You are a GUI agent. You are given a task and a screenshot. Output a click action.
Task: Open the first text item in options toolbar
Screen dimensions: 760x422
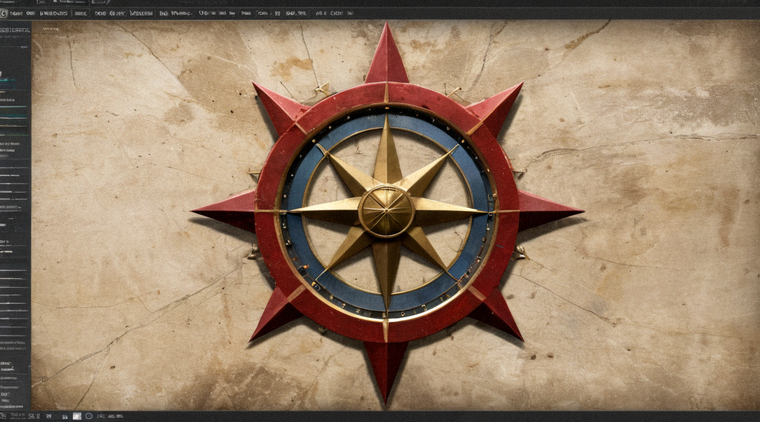17,13
